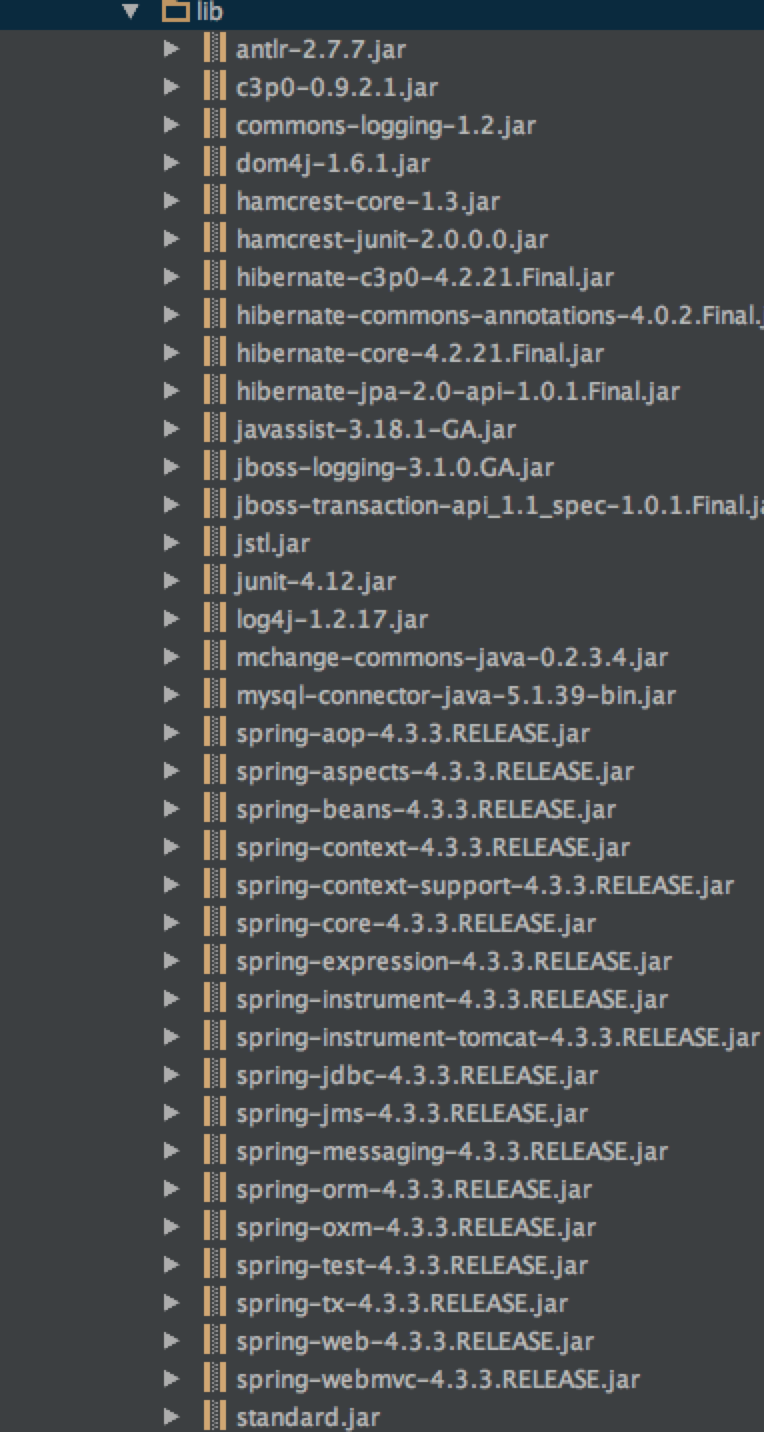The image size is (764, 1432).
Task: Click the hibernate-jpa-2.0-api jar archive icon
Action: pos(214,390)
